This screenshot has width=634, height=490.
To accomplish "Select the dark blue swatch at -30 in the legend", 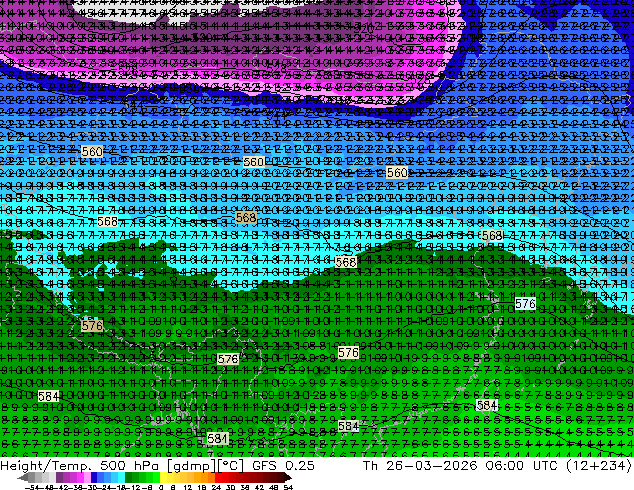I will (x=94, y=477).
